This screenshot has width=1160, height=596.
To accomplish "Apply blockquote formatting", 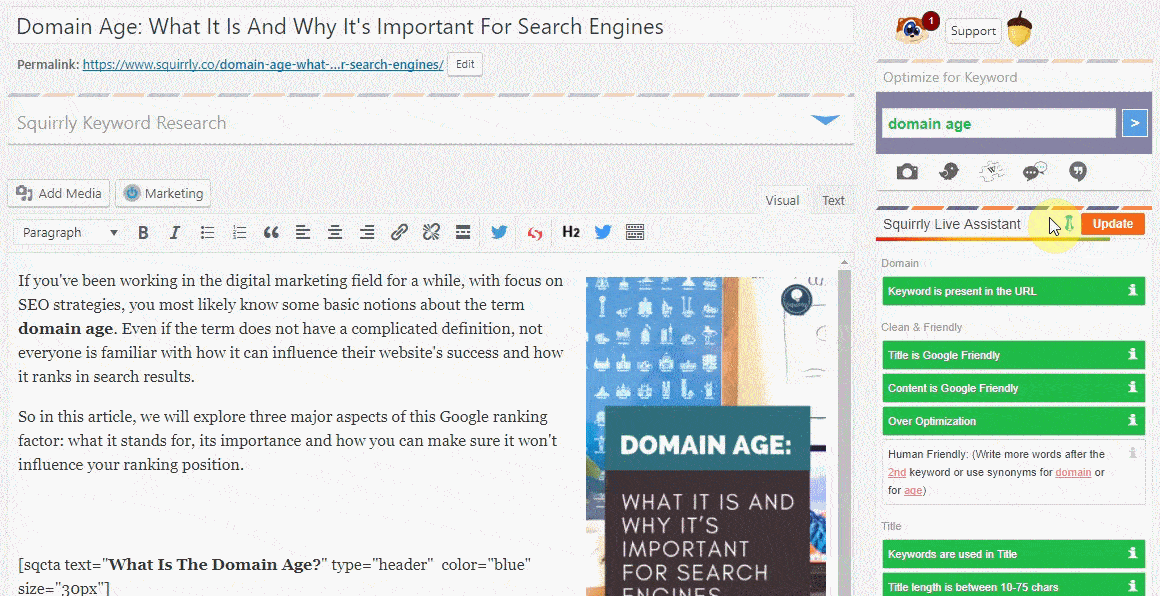I will click(x=272, y=232).
